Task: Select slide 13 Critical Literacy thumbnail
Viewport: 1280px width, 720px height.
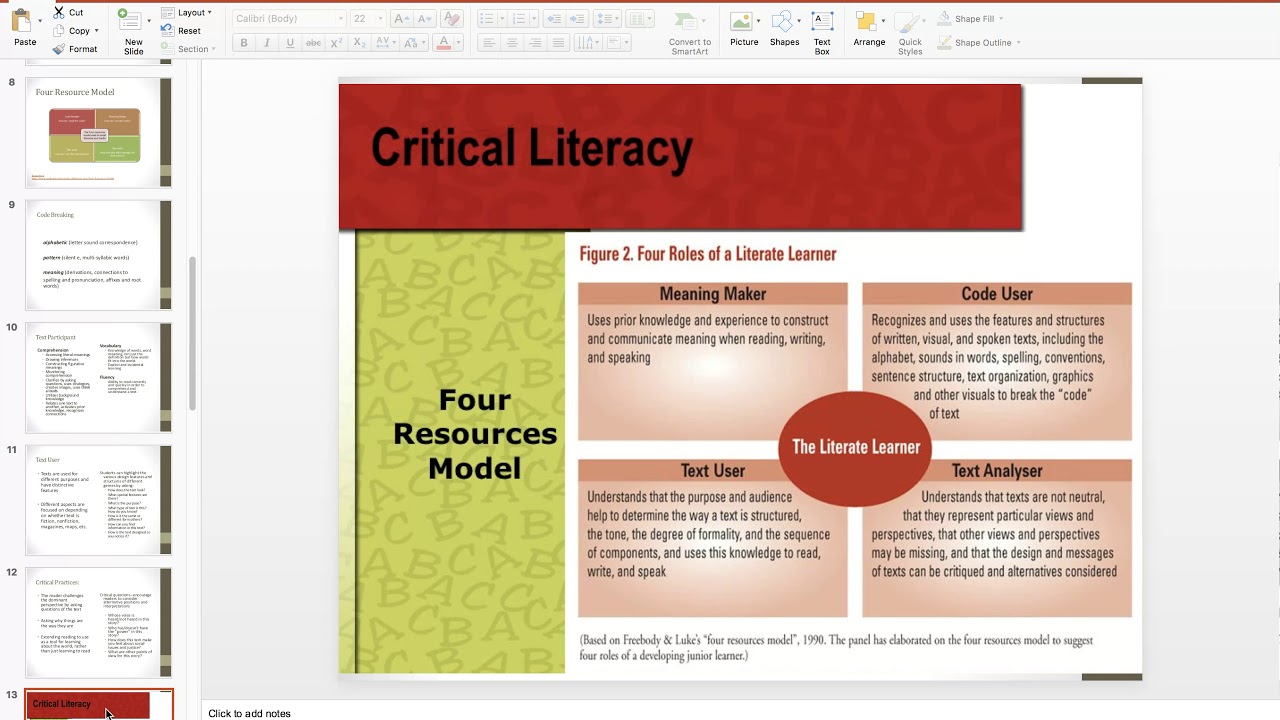Action: point(98,705)
